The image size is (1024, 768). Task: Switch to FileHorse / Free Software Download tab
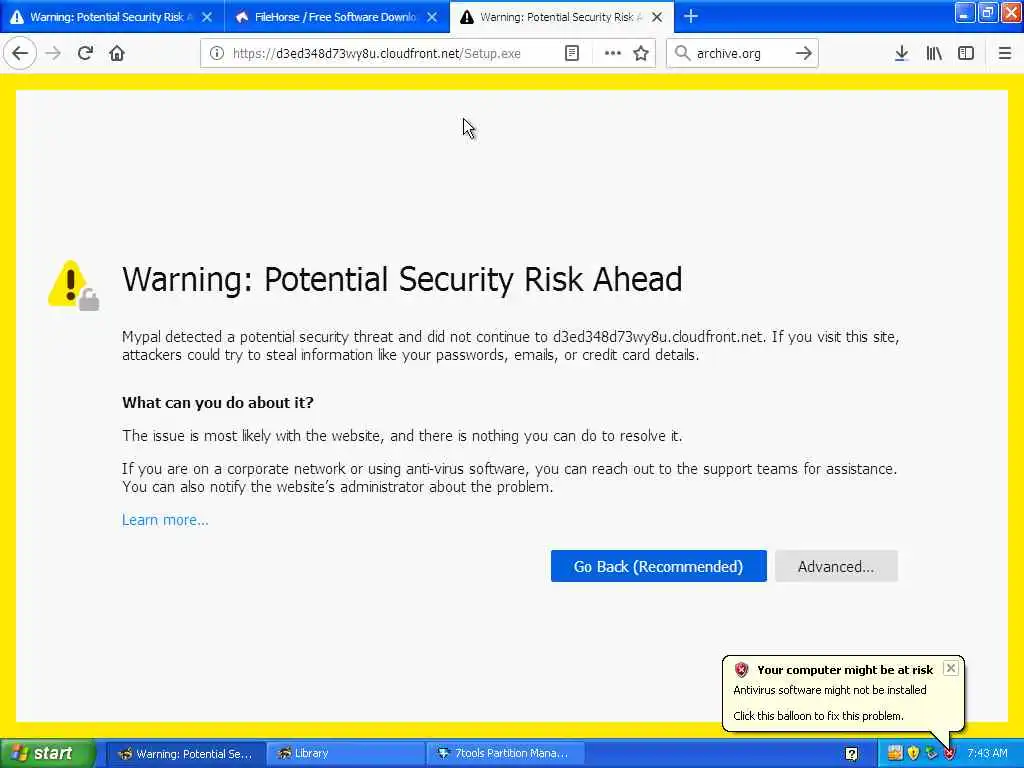pyautogui.click(x=335, y=17)
